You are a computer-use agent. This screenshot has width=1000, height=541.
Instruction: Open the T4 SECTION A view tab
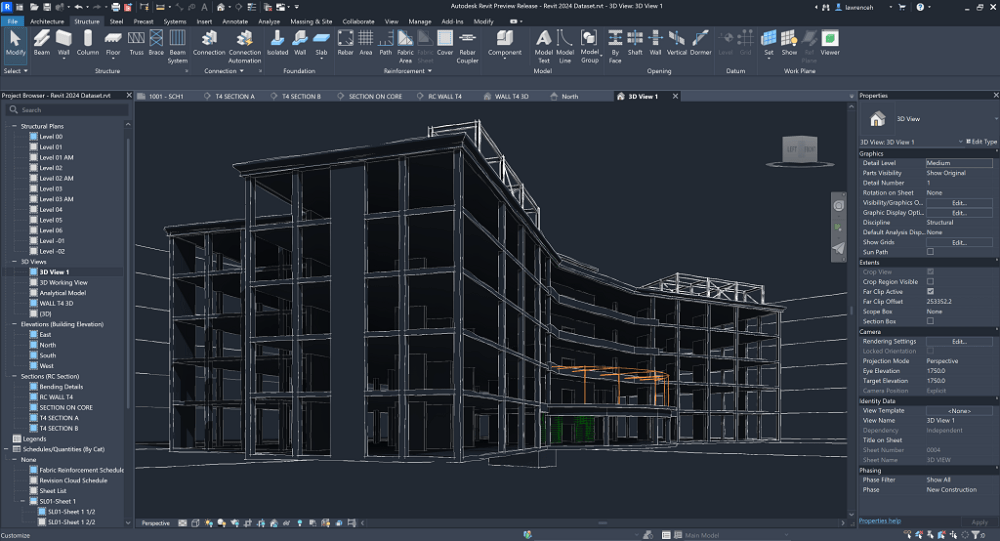tap(233, 97)
